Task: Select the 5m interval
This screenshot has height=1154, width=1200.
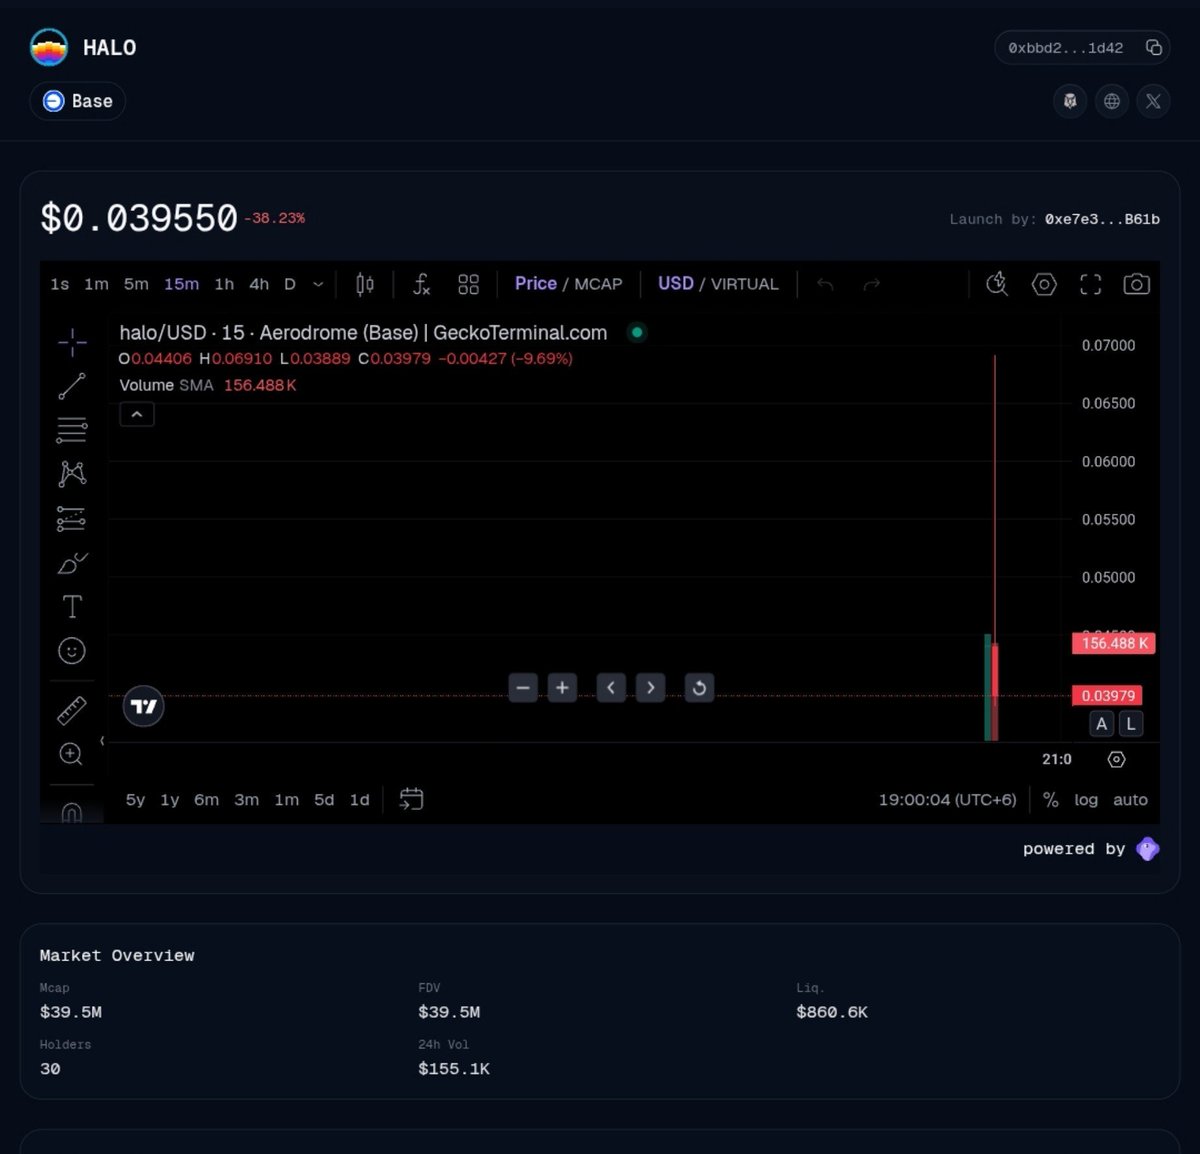Action: point(136,284)
